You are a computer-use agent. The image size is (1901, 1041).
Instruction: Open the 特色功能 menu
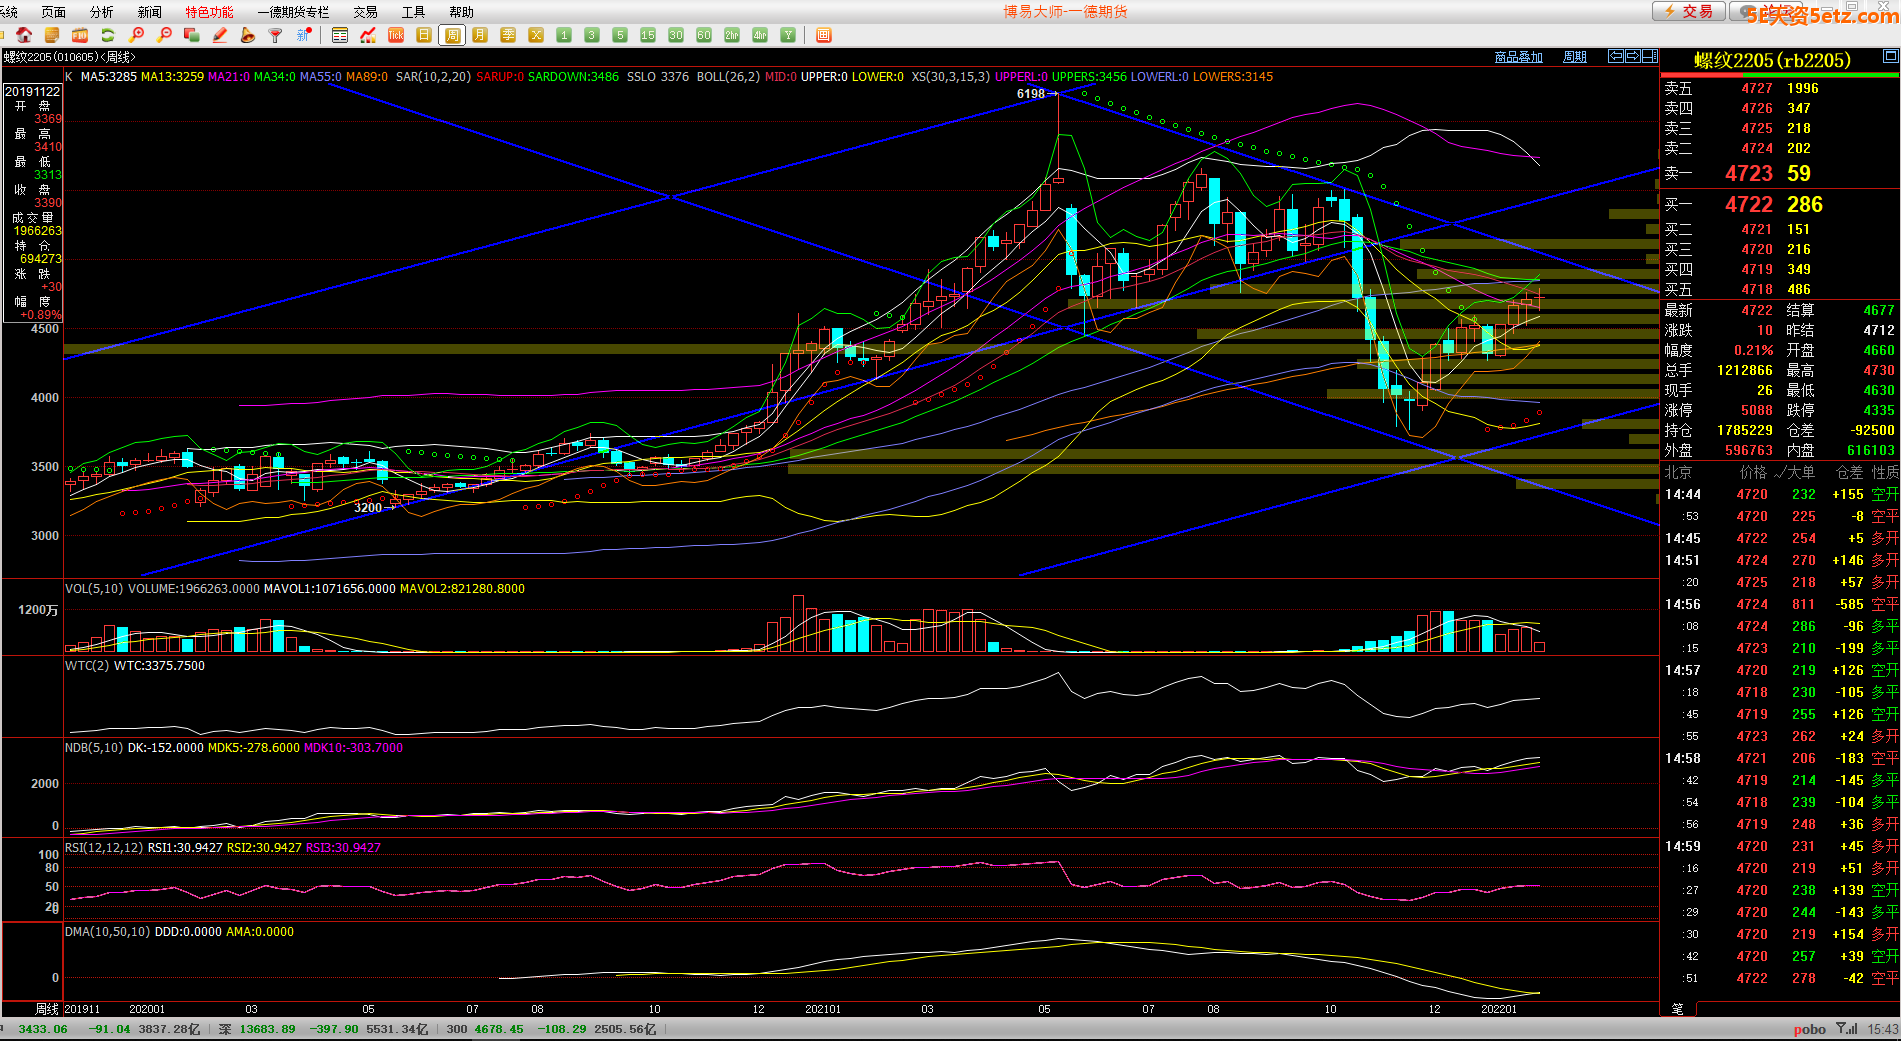tap(209, 12)
